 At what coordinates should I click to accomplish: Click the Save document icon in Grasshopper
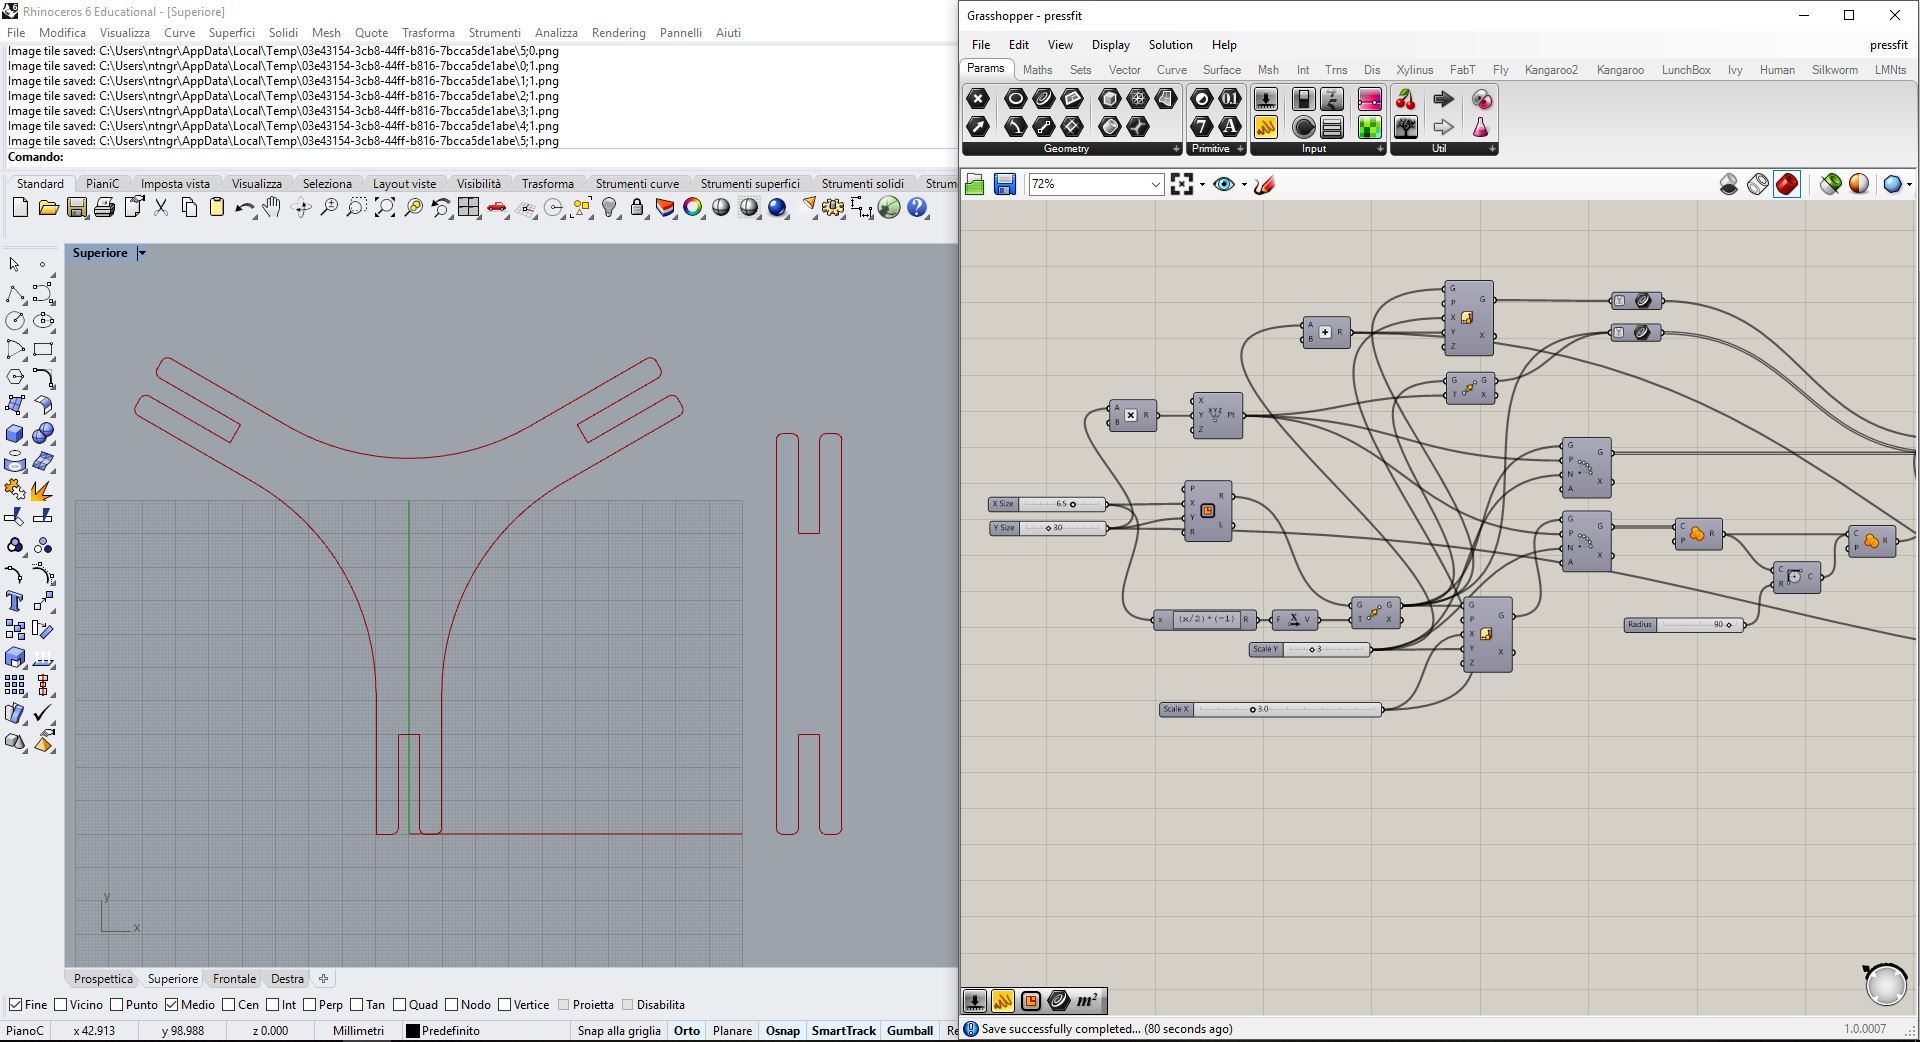1005,184
